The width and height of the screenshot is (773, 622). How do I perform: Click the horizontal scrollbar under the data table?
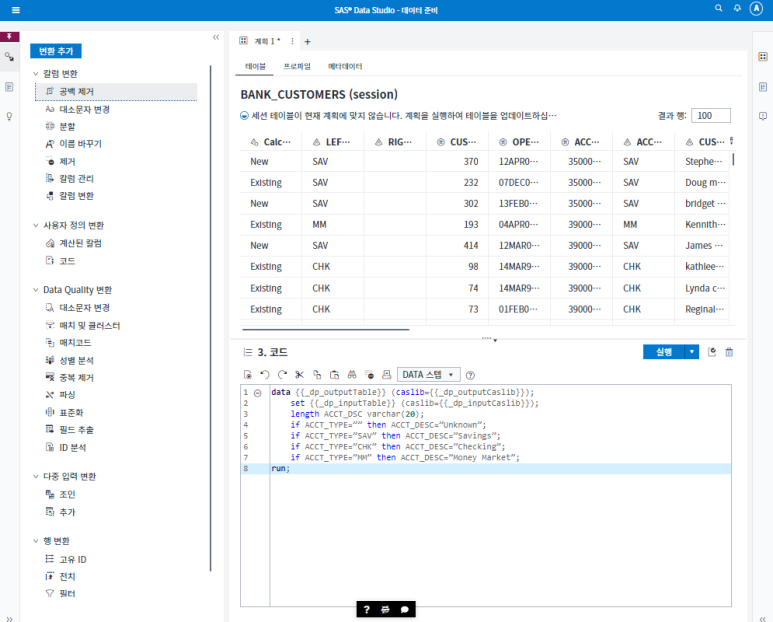[325, 329]
